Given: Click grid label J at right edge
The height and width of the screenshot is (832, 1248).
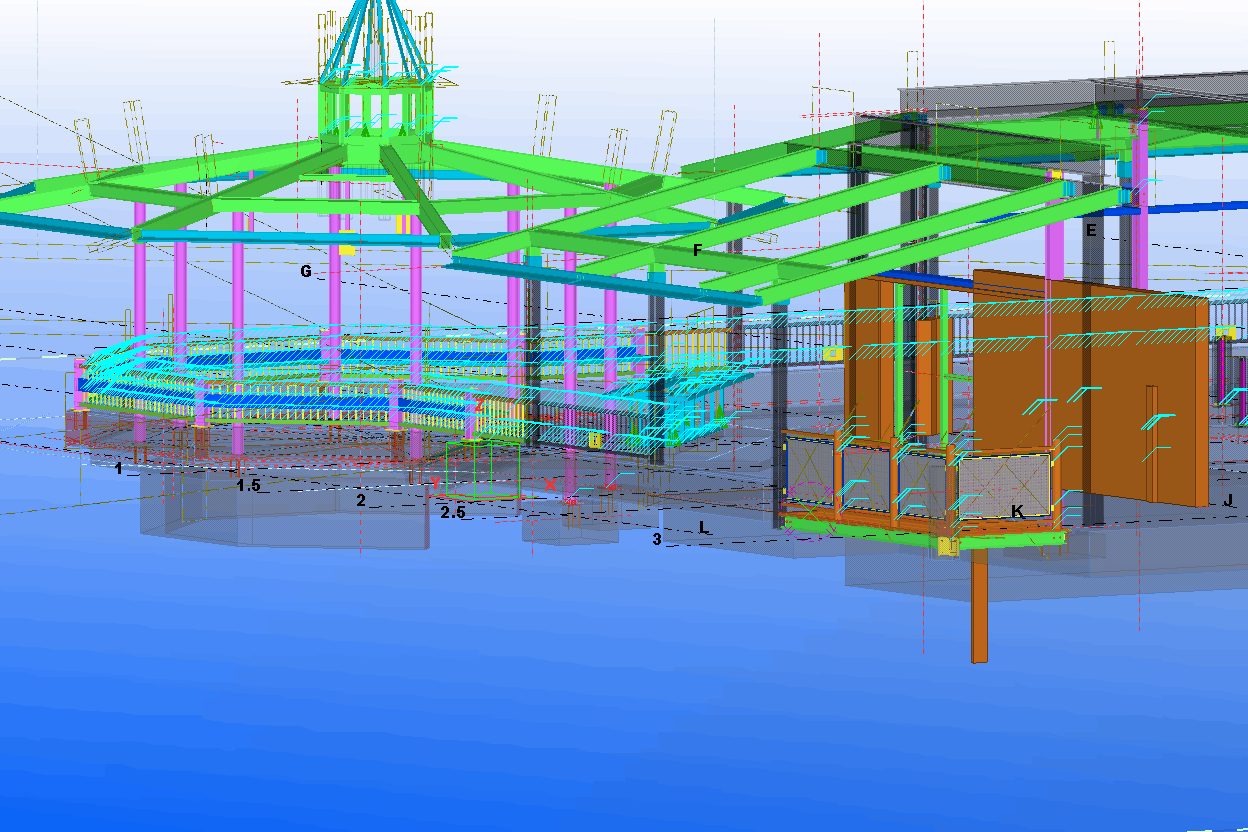Looking at the screenshot, I should point(1228,500).
